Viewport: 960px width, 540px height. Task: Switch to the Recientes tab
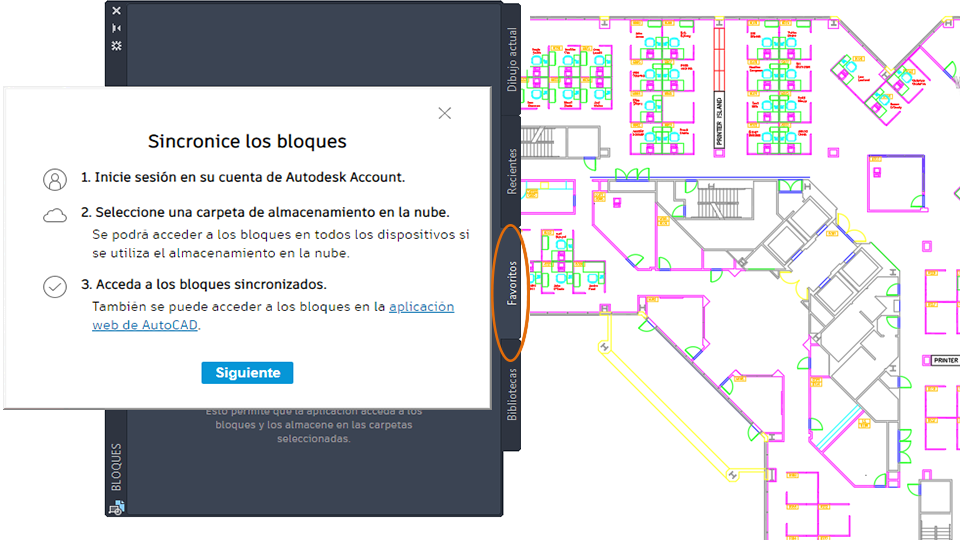click(512, 171)
